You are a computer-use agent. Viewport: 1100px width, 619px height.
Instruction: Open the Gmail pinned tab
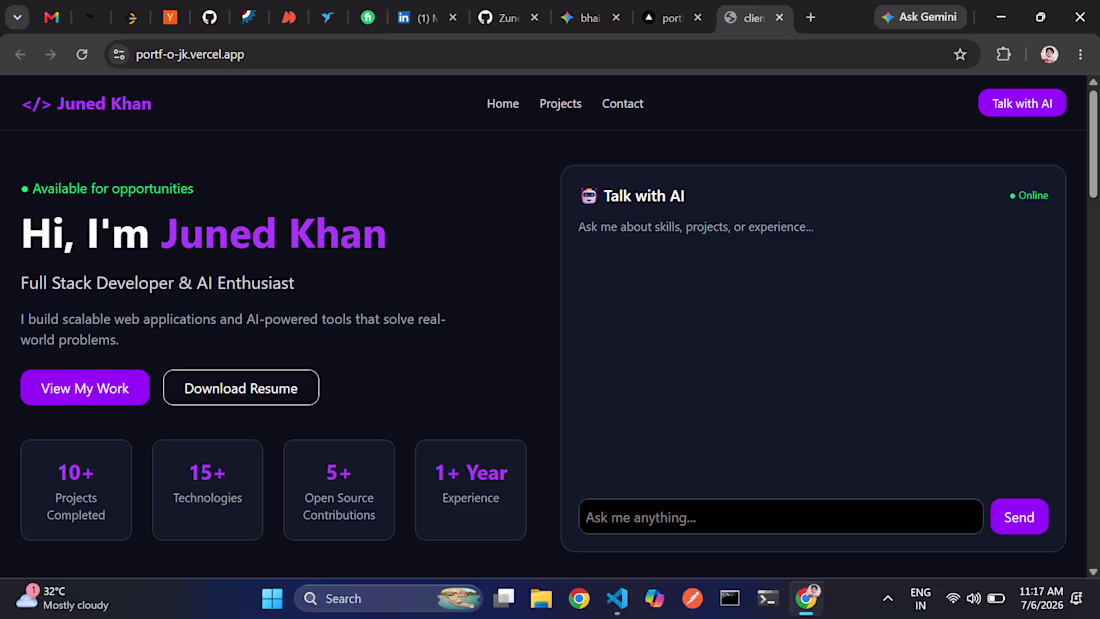pyautogui.click(x=51, y=18)
